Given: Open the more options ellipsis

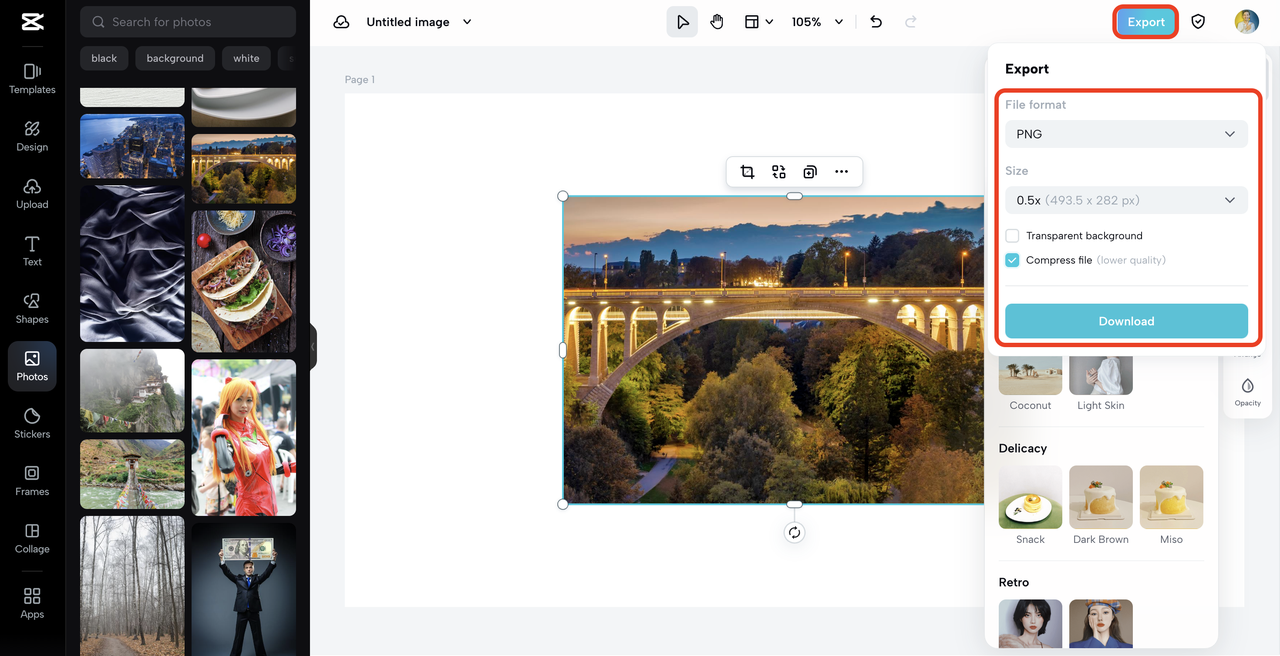Looking at the screenshot, I should tap(842, 172).
